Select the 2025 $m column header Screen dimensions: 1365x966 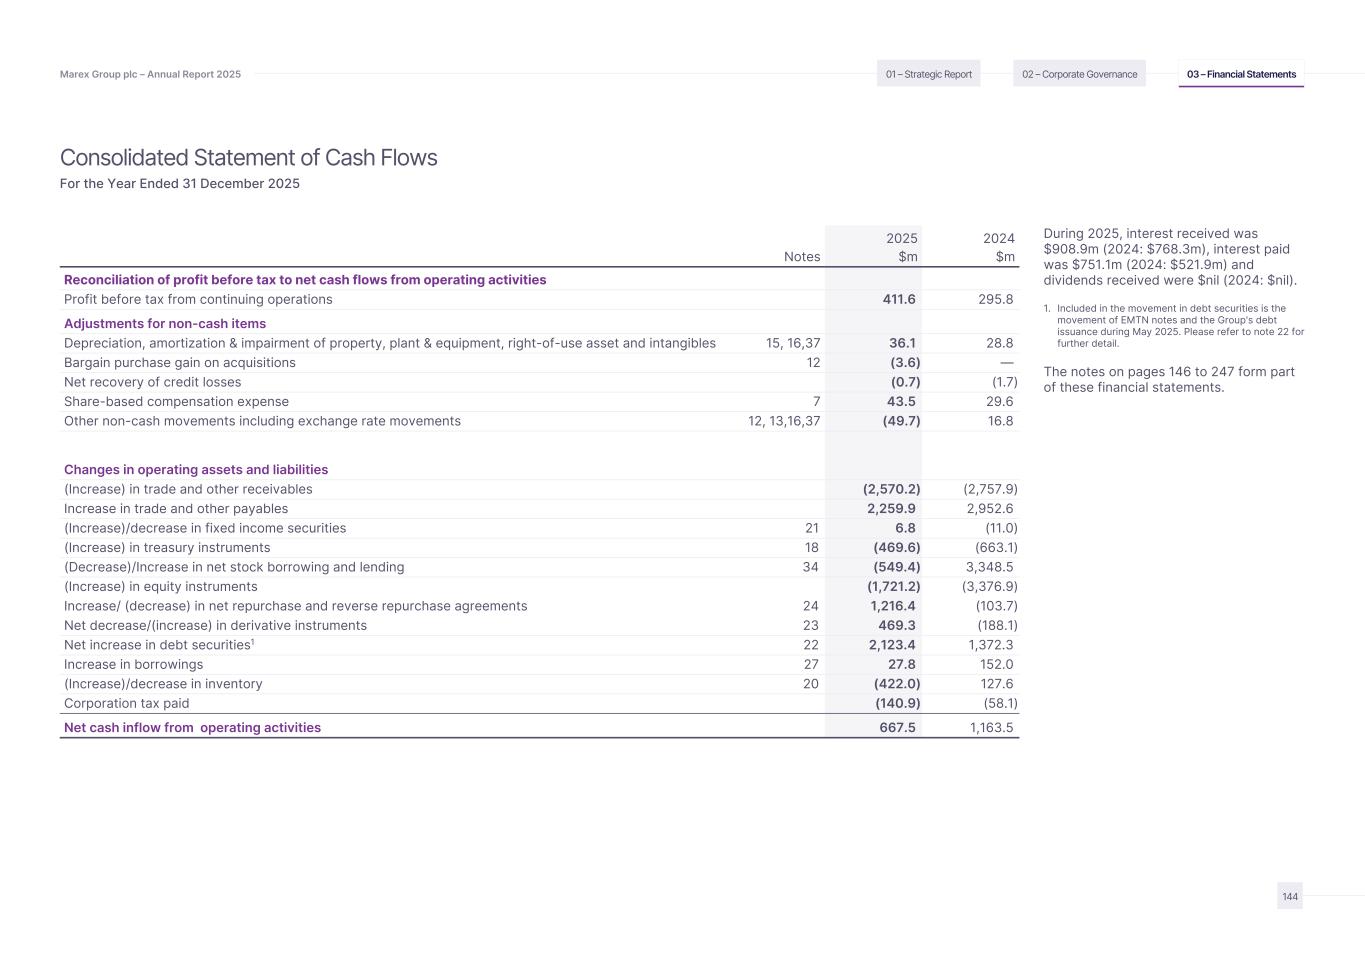coord(902,247)
